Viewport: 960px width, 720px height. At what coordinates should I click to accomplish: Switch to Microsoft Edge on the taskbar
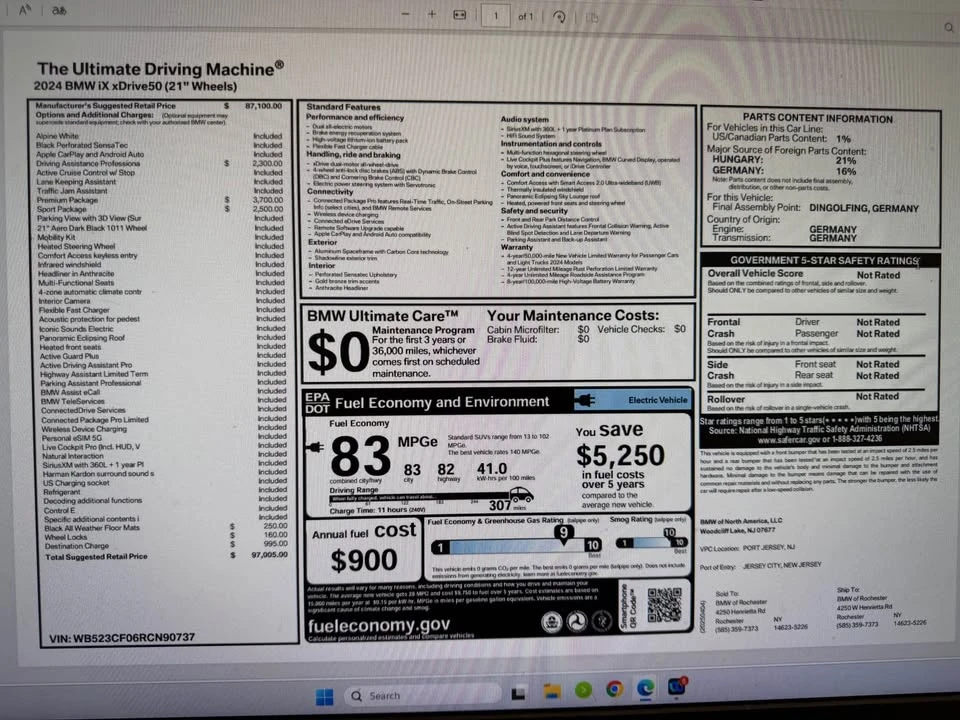[x=645, y=688]
